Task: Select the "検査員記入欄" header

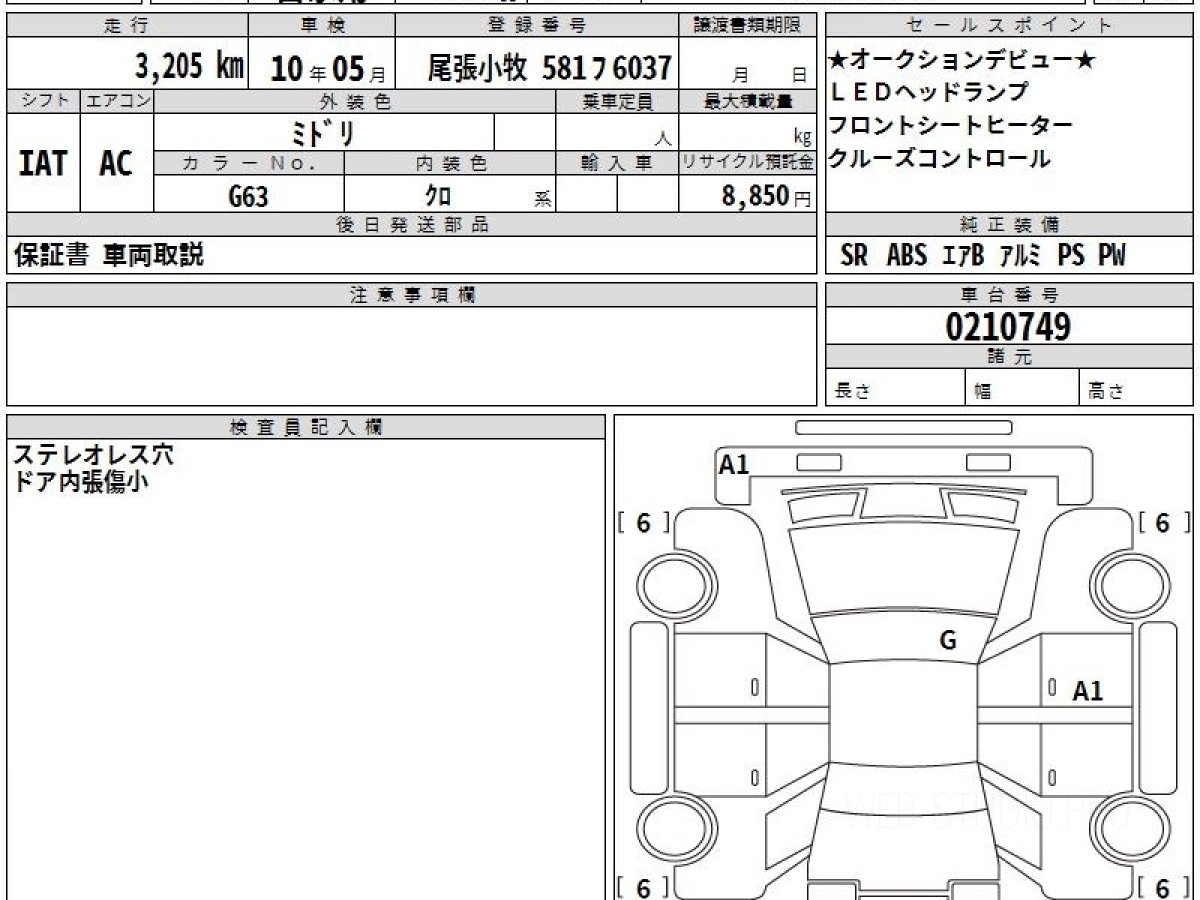Action: (306, 427)
